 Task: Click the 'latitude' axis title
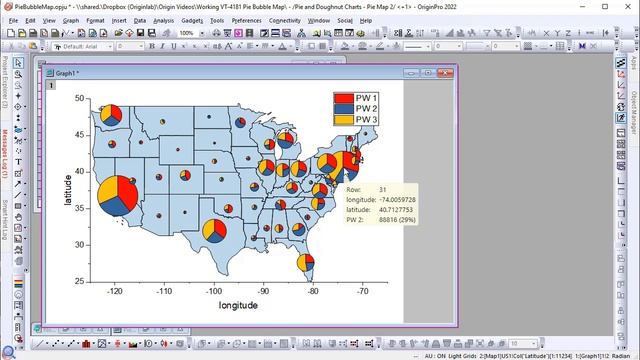click(68, 190)
